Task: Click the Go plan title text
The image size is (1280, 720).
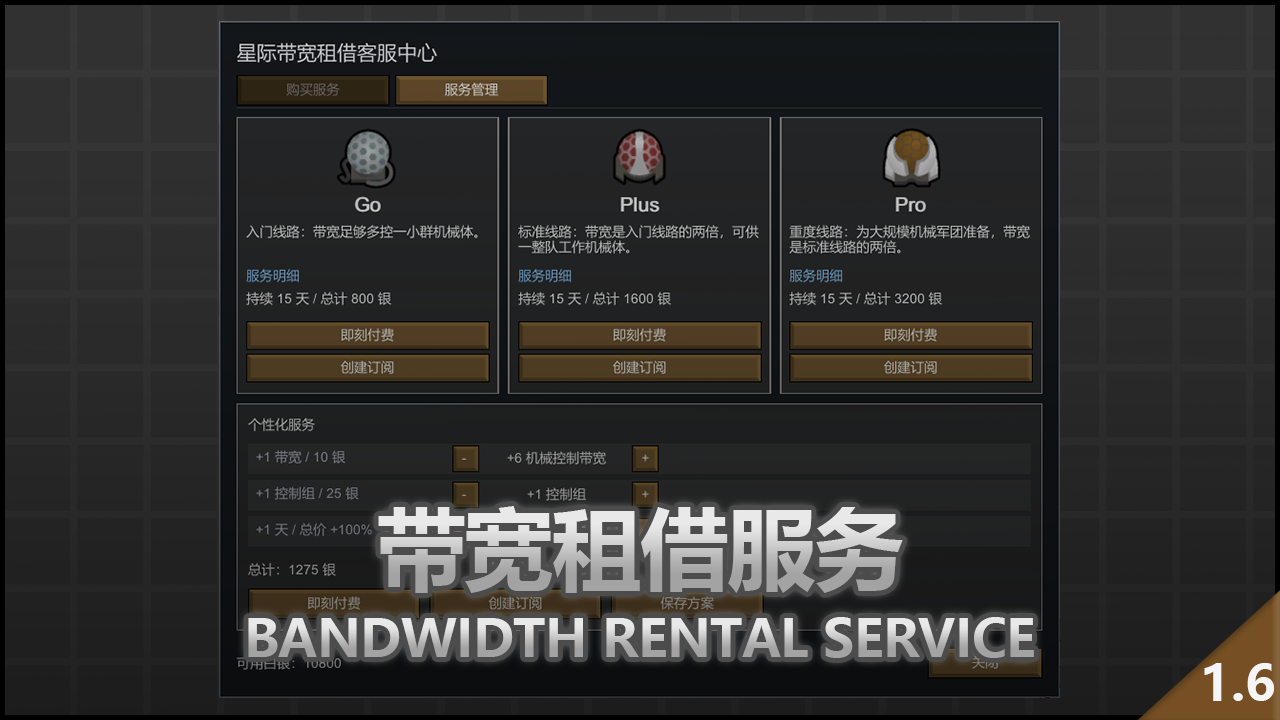Action: (x=367, y=205)
